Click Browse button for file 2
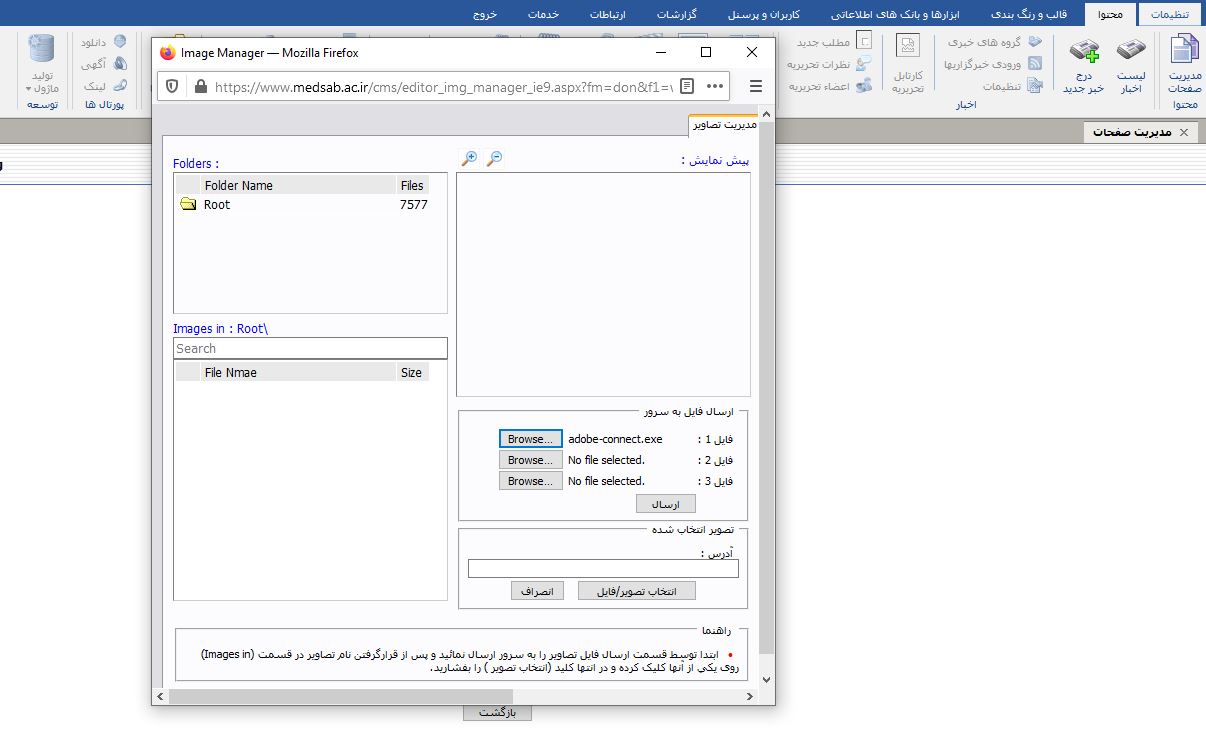Screen dimensions: 1206x731 coord(530,460)
